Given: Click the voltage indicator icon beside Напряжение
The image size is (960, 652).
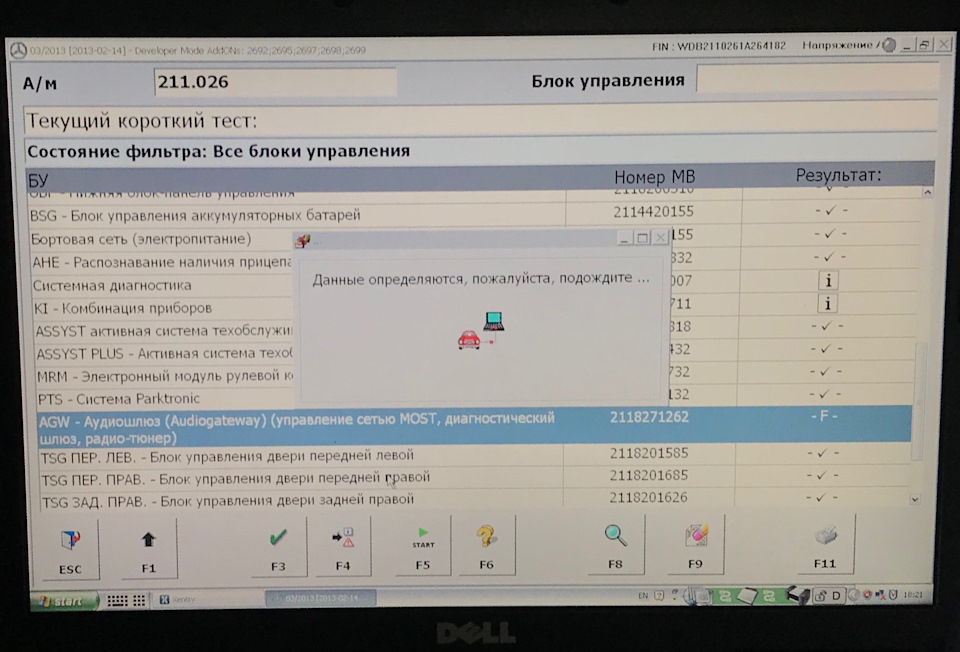Looking at the screenshot, I should 888,45.
